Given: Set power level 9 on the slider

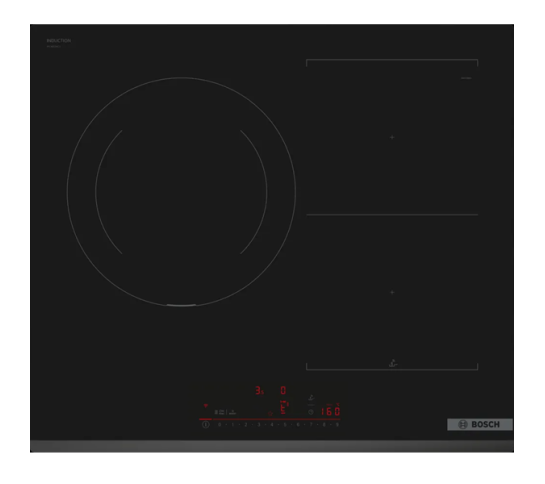Looking at the screenshot, I should (337, 425).
